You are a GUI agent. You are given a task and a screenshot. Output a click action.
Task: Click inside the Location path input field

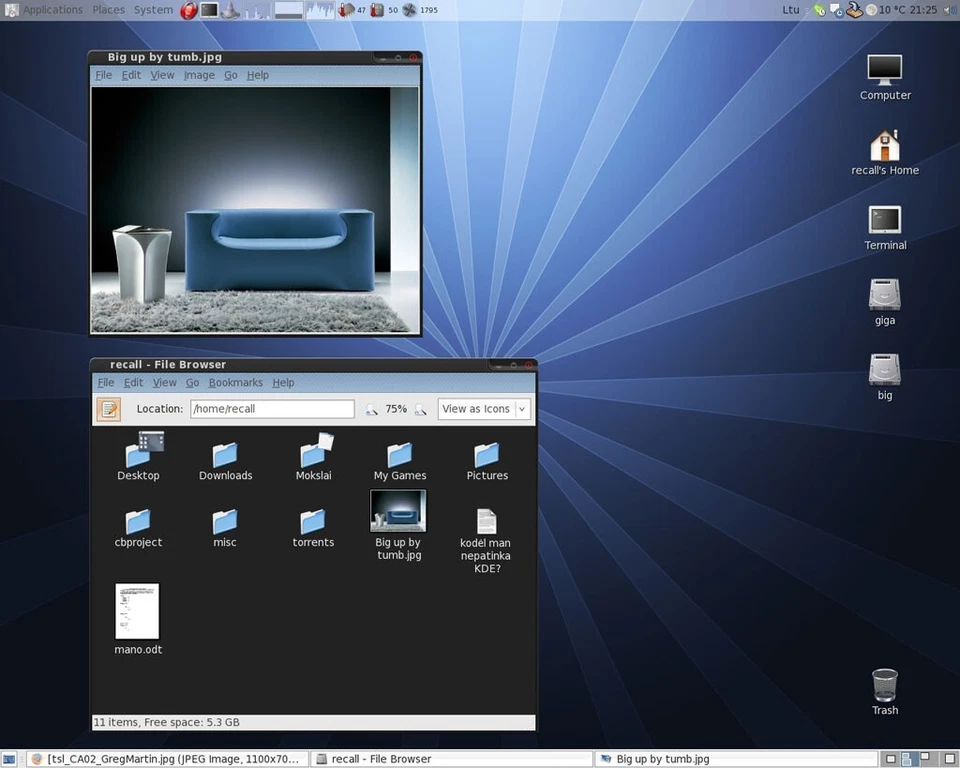pyautogui.click(x=270, y=409)
